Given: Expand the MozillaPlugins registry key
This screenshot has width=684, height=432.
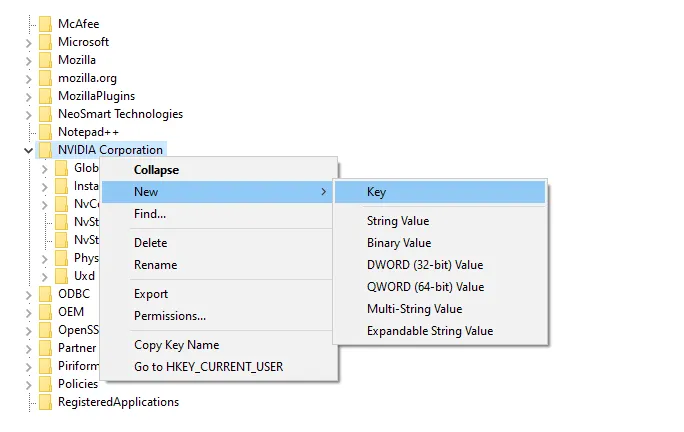Looking at the screenshot, I should click(28, 97).
